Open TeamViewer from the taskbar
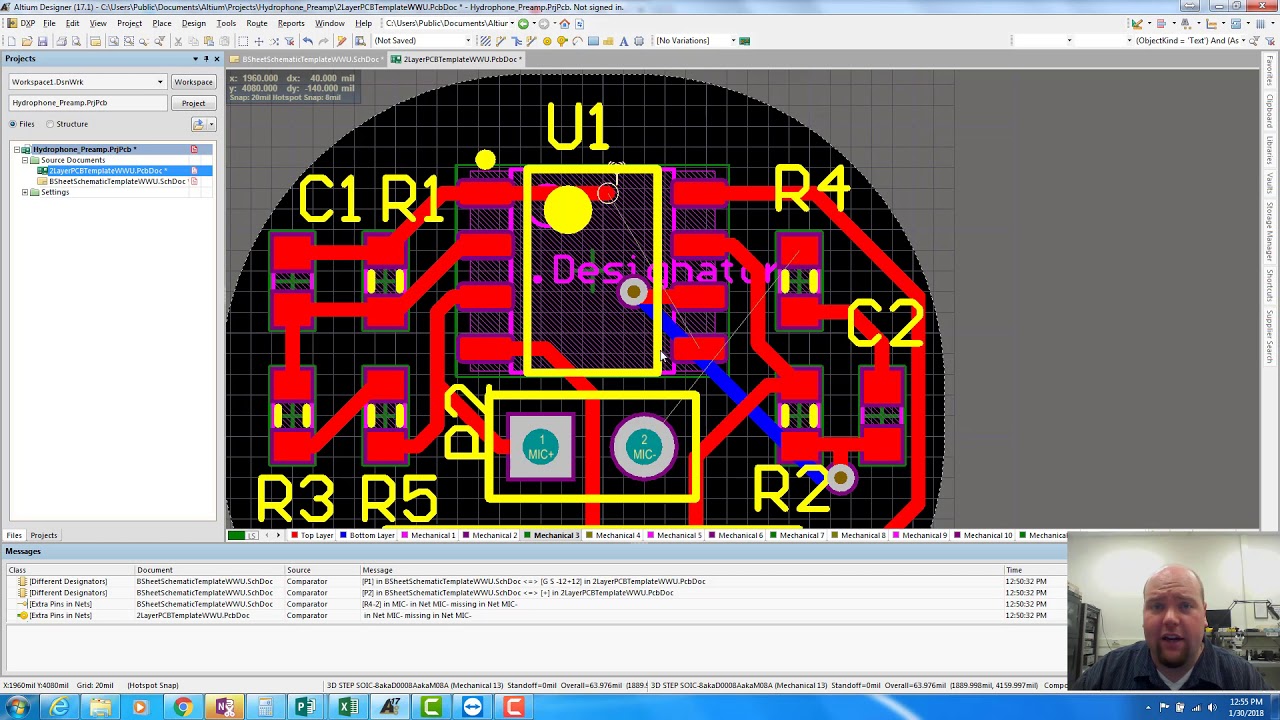The width and height of the screenshot is (1280, 720). click(472, 707)
